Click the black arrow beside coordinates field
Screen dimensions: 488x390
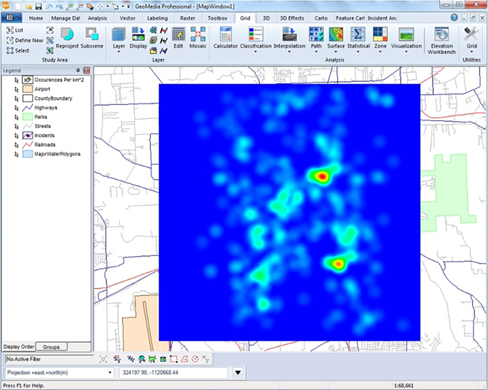point(238,372)
